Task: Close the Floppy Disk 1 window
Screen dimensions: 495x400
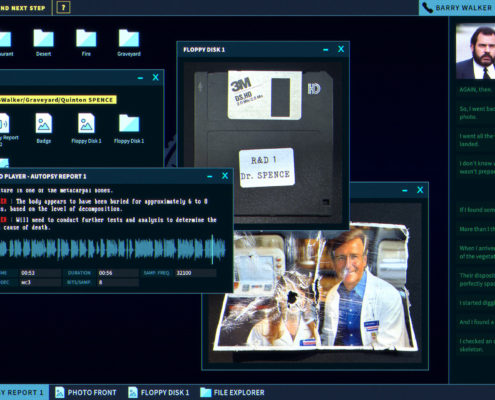Action: tap(341, 49)
